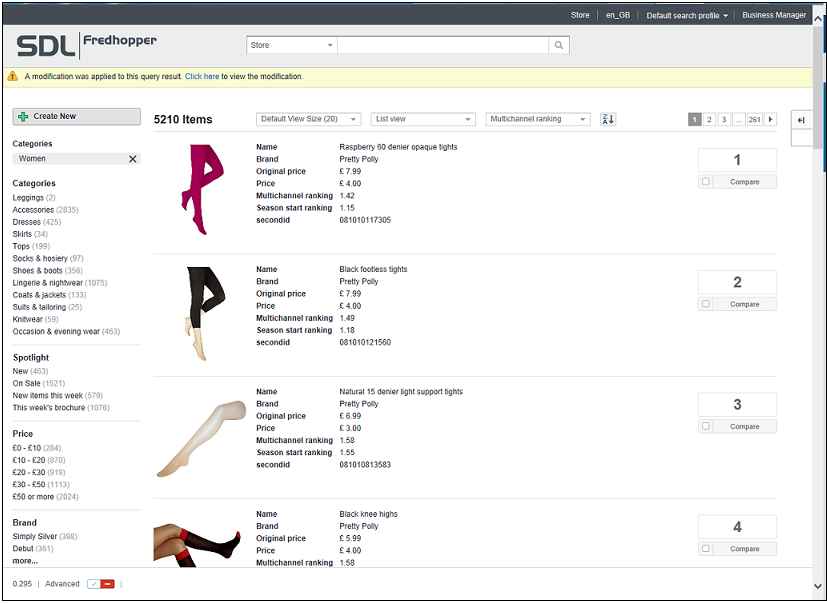Filter price £30 - £50

click(x=41, y=485)
